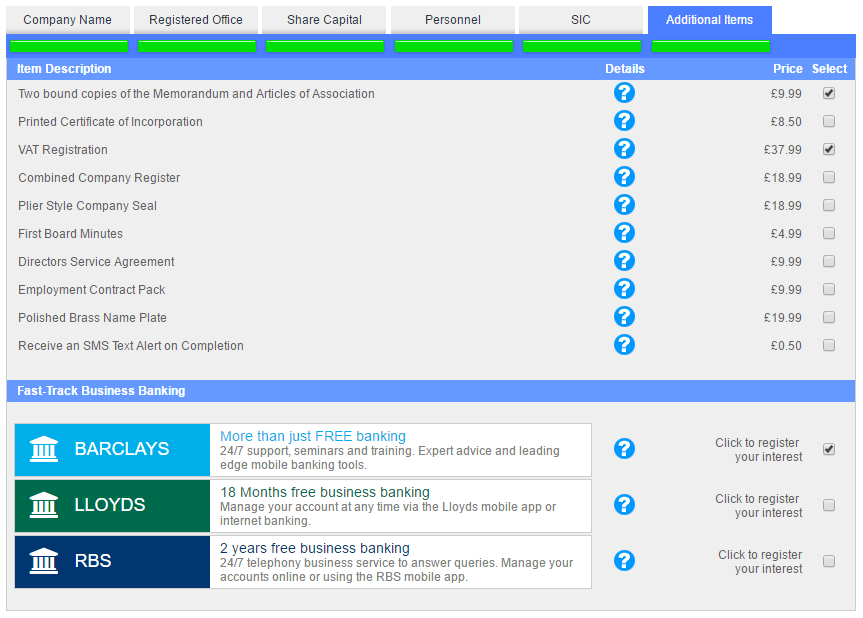The height and width of the screenshot is (618, 863).
Task: View Polished Brass Name Plate details
Action: [624, 317]
